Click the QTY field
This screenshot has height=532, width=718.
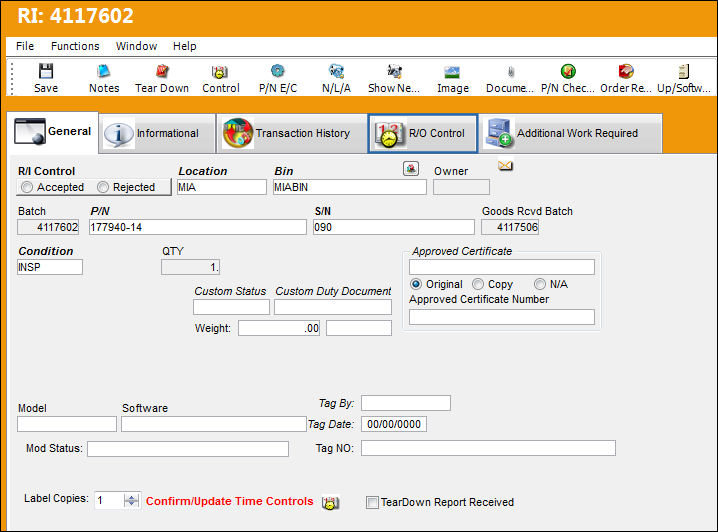(x=190, y=267)
